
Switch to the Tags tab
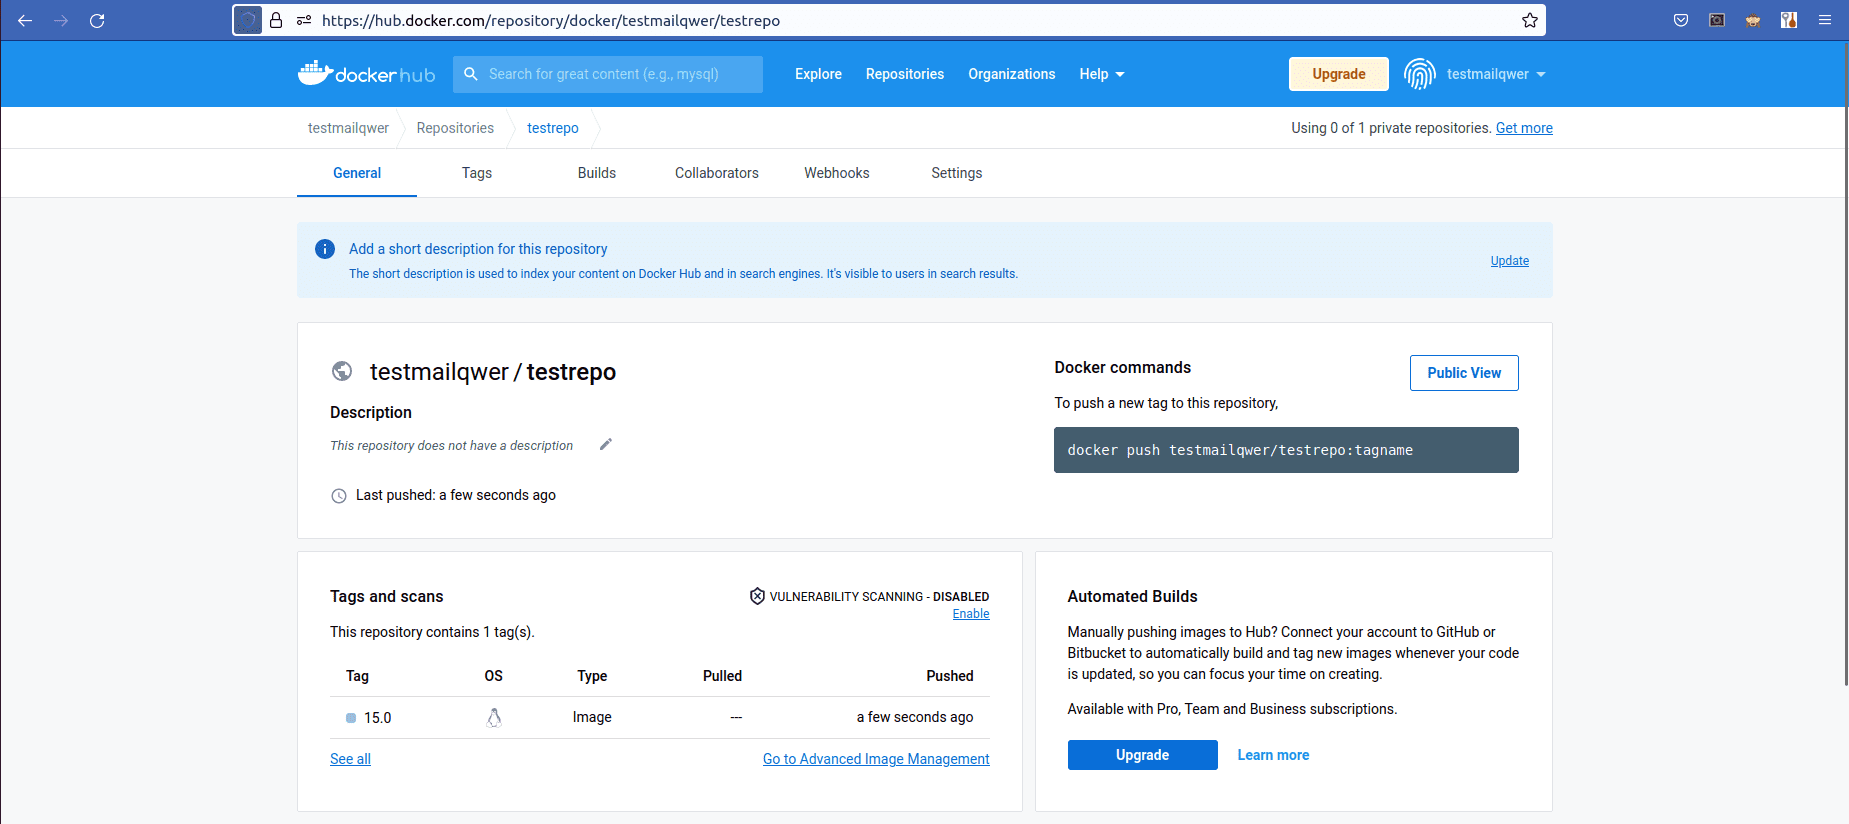point(477,173)
